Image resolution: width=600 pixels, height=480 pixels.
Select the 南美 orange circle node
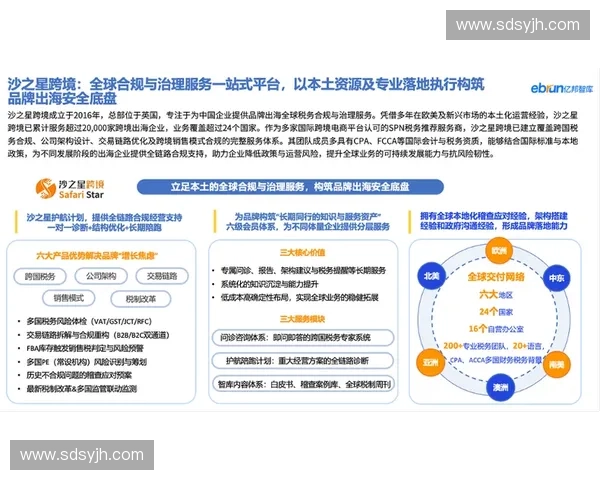[x=556, y=364]
